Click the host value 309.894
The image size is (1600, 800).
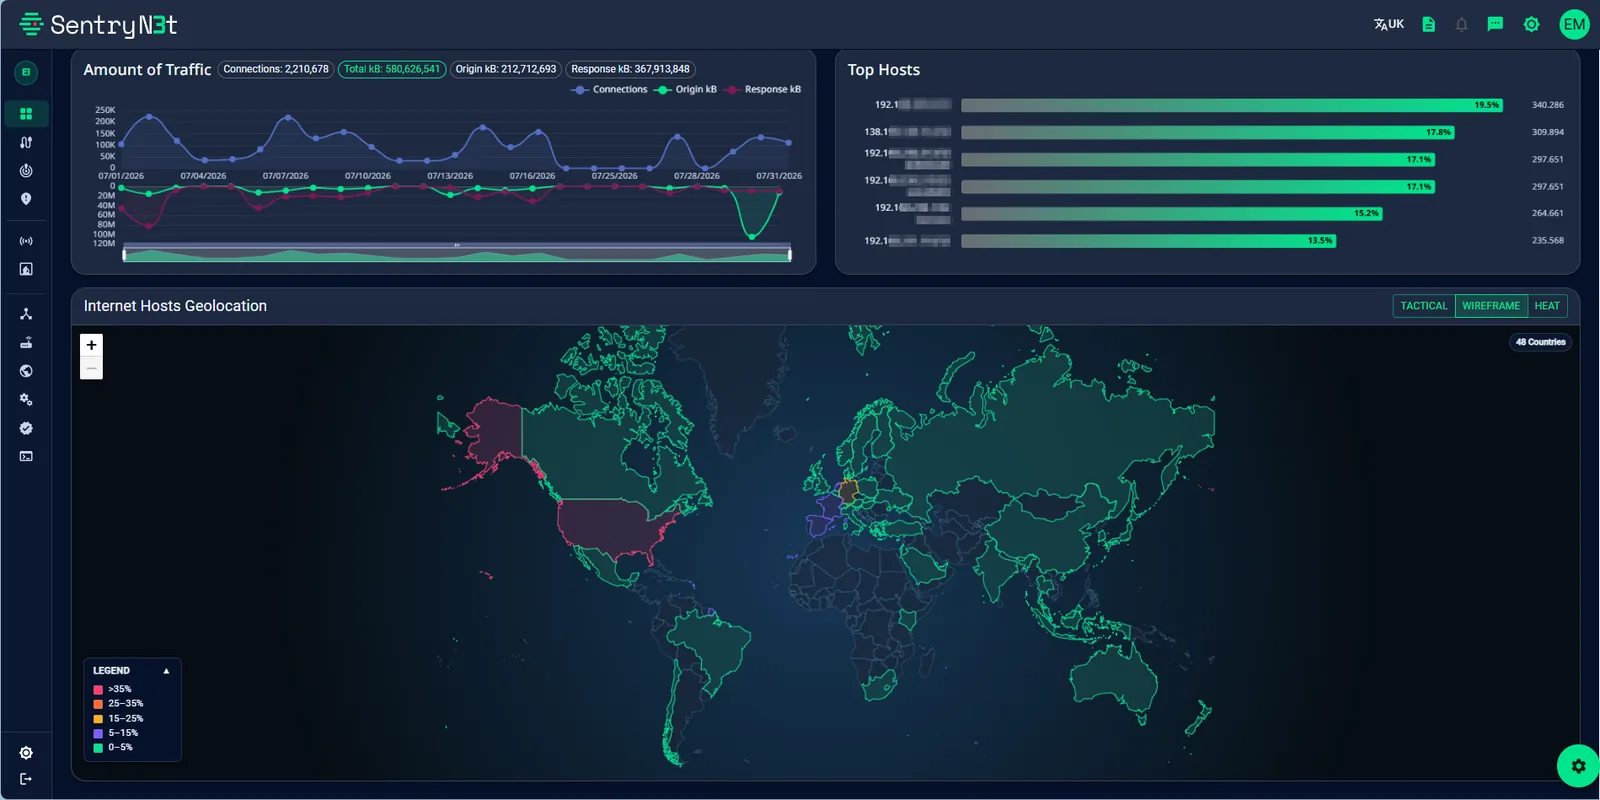tap(1547, 132)
